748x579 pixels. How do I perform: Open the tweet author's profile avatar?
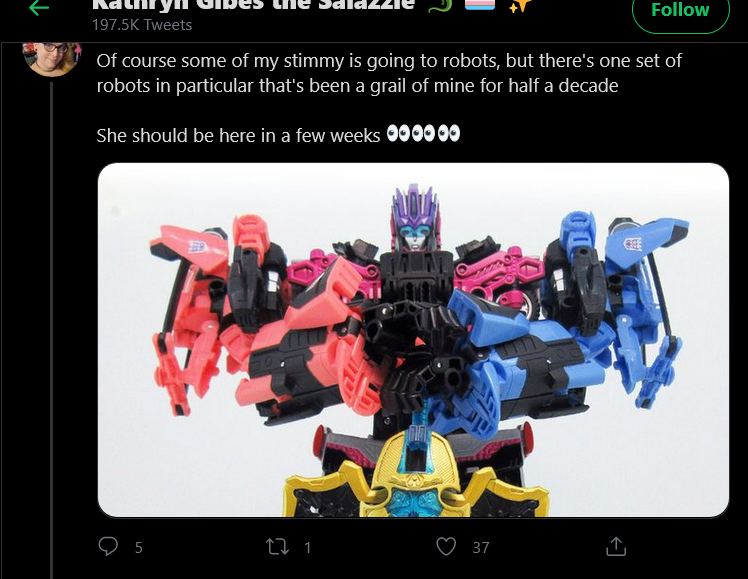click(52, 59)
